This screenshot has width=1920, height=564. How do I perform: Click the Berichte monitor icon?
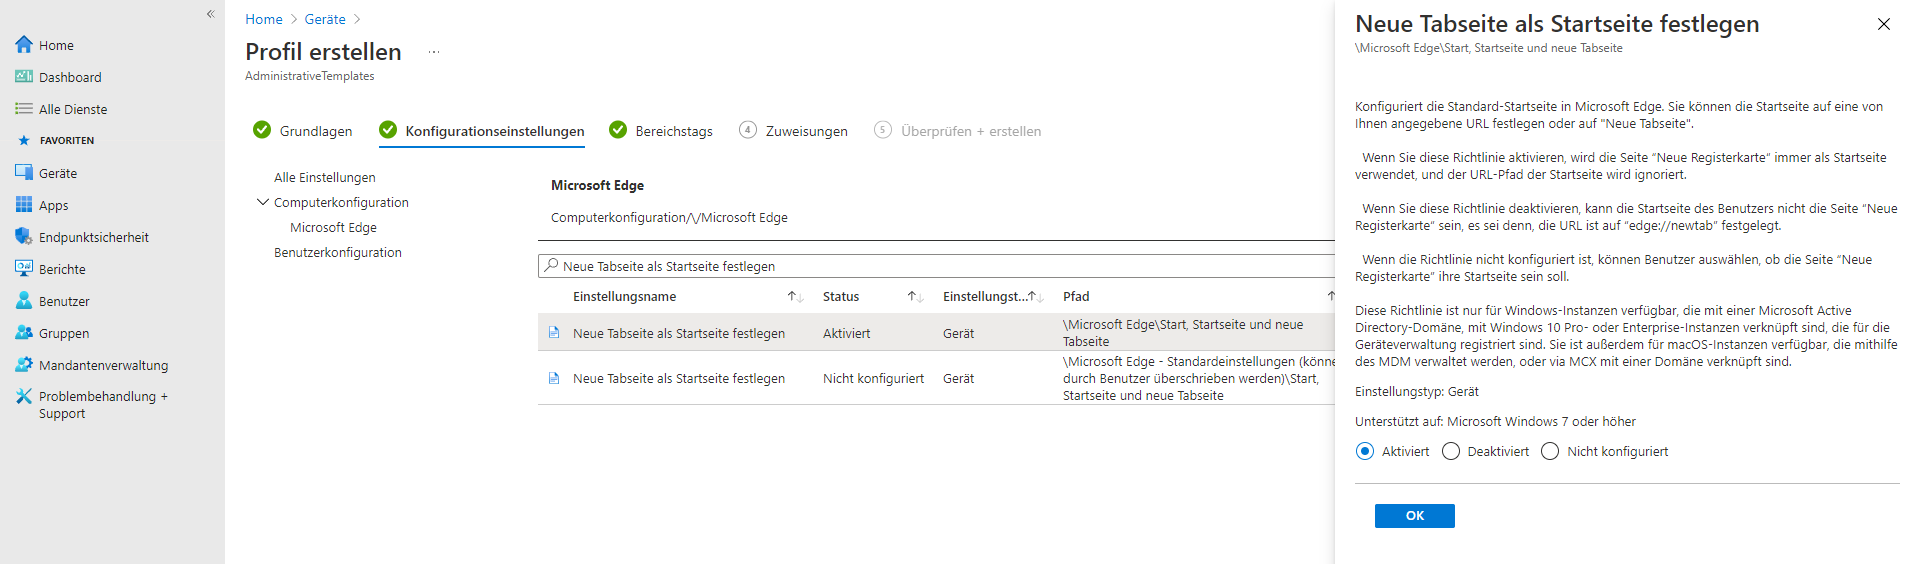(24, 269)
